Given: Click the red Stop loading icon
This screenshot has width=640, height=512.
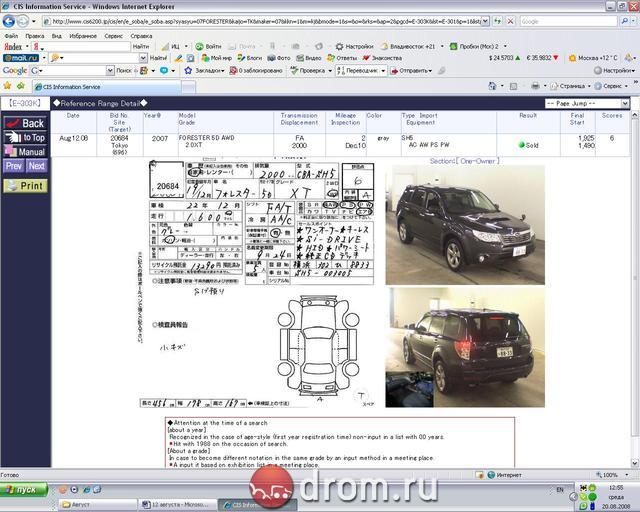Looking at the screenshot, I should [510, 21].
